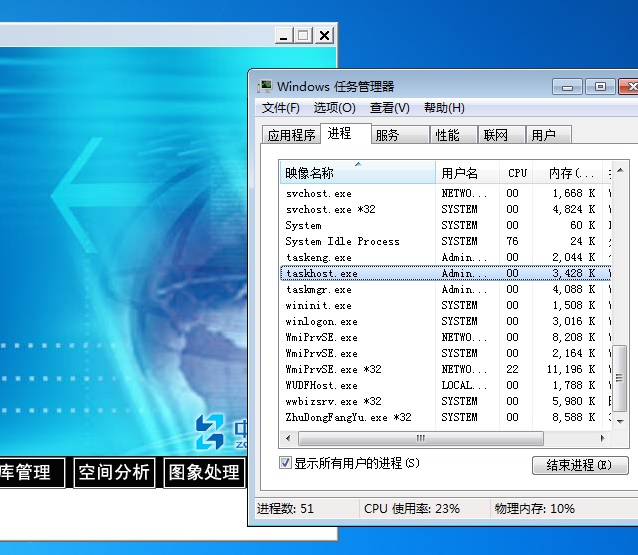Click memory value 11,196 K cell
Screen dimensions: 638x555
(x=571, y=369)
